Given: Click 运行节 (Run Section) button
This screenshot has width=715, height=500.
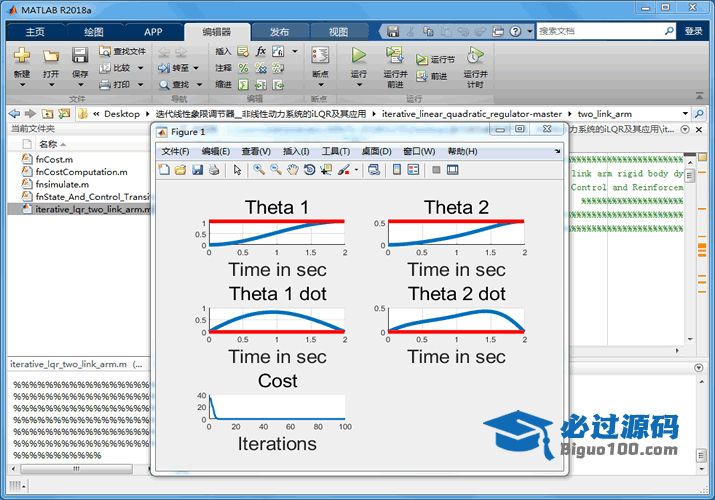Looking at the screenshot, I should pyautogui.click(x=435, y=60).
